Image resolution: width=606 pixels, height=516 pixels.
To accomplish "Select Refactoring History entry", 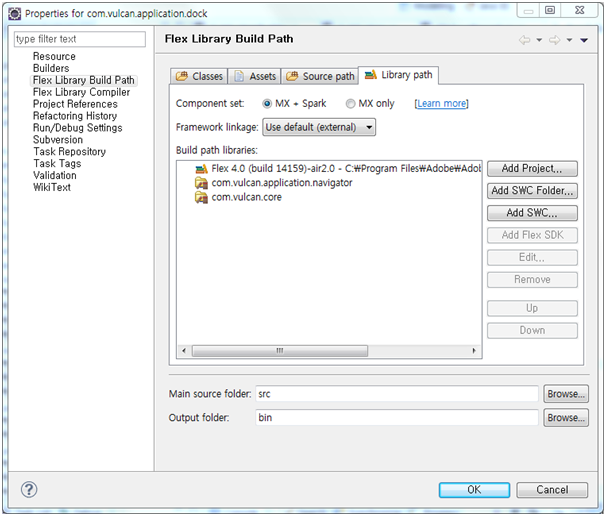I will click(x=75, y=116).
